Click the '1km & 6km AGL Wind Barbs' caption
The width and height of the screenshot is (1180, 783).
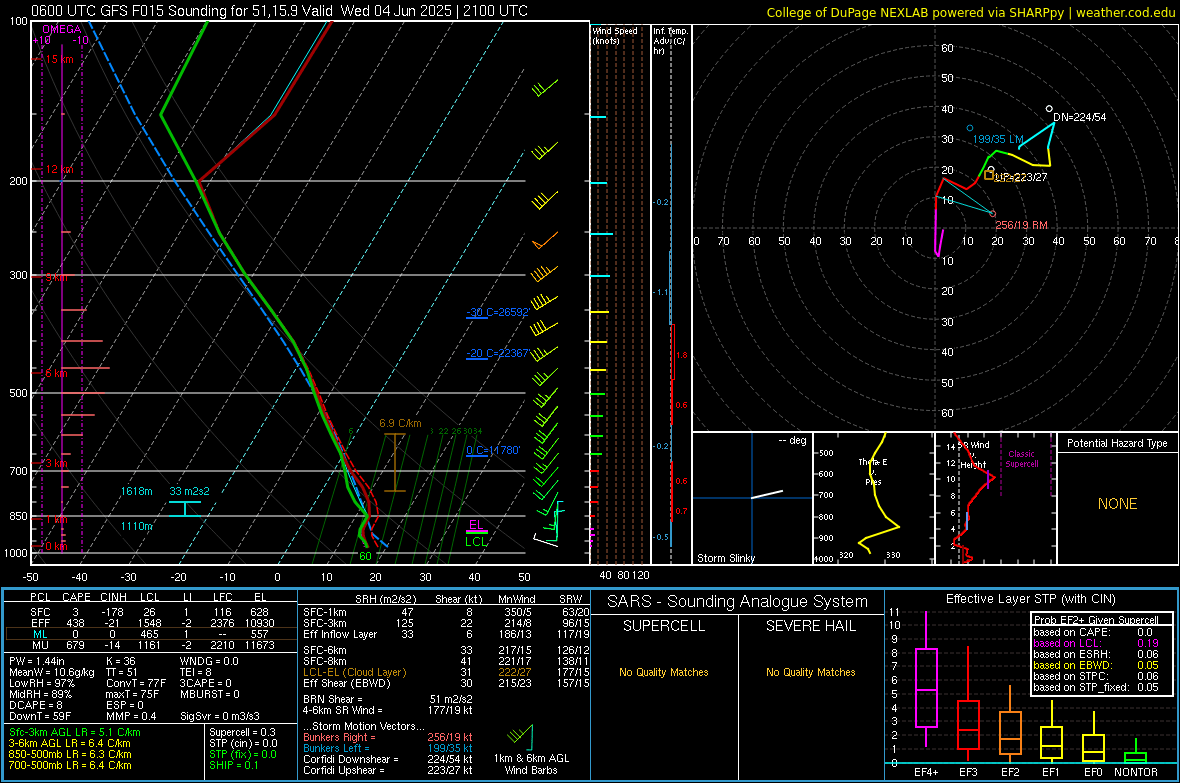(531, 764)
